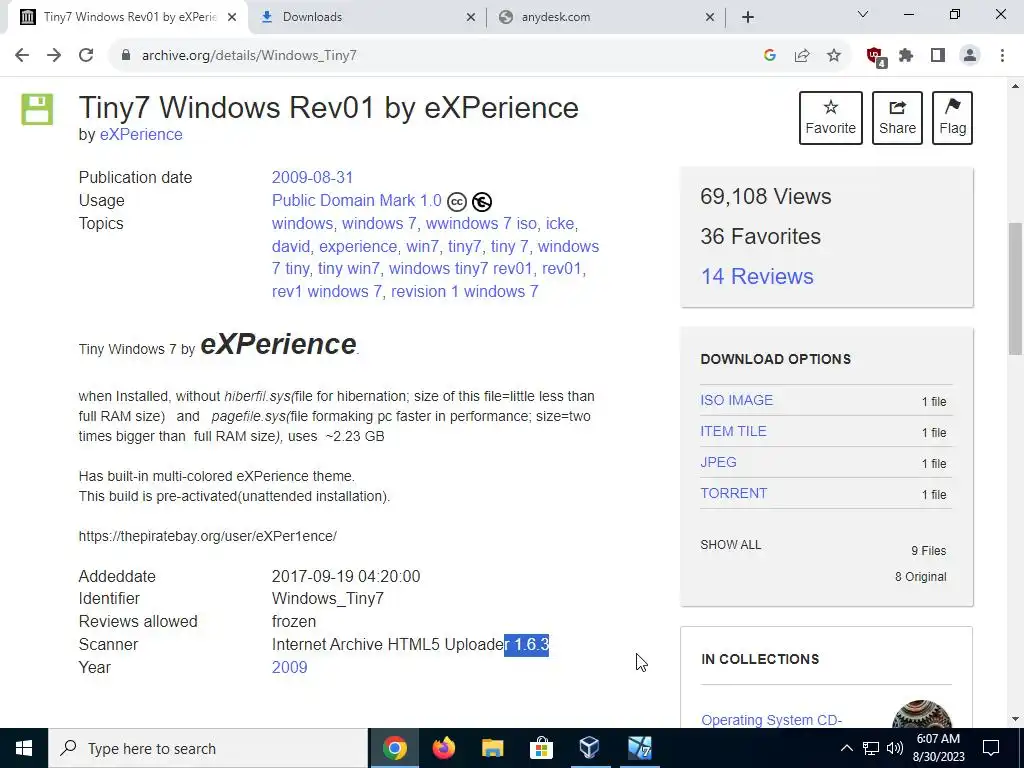Toggle the browser side panel
The width and height of the screenshot is (1024, 768).
click(x=938, y=56)
